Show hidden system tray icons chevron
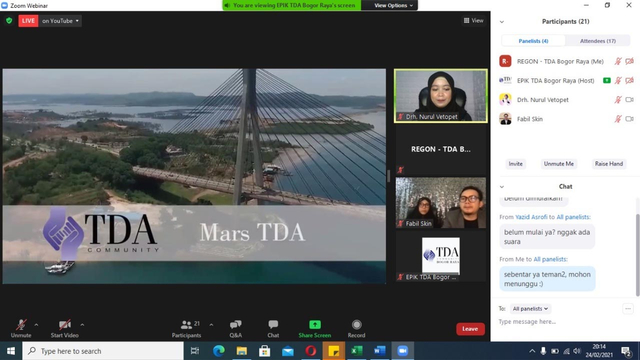This screenshot has width=640, height=360. pyautogui.click(x=532, y=351)
